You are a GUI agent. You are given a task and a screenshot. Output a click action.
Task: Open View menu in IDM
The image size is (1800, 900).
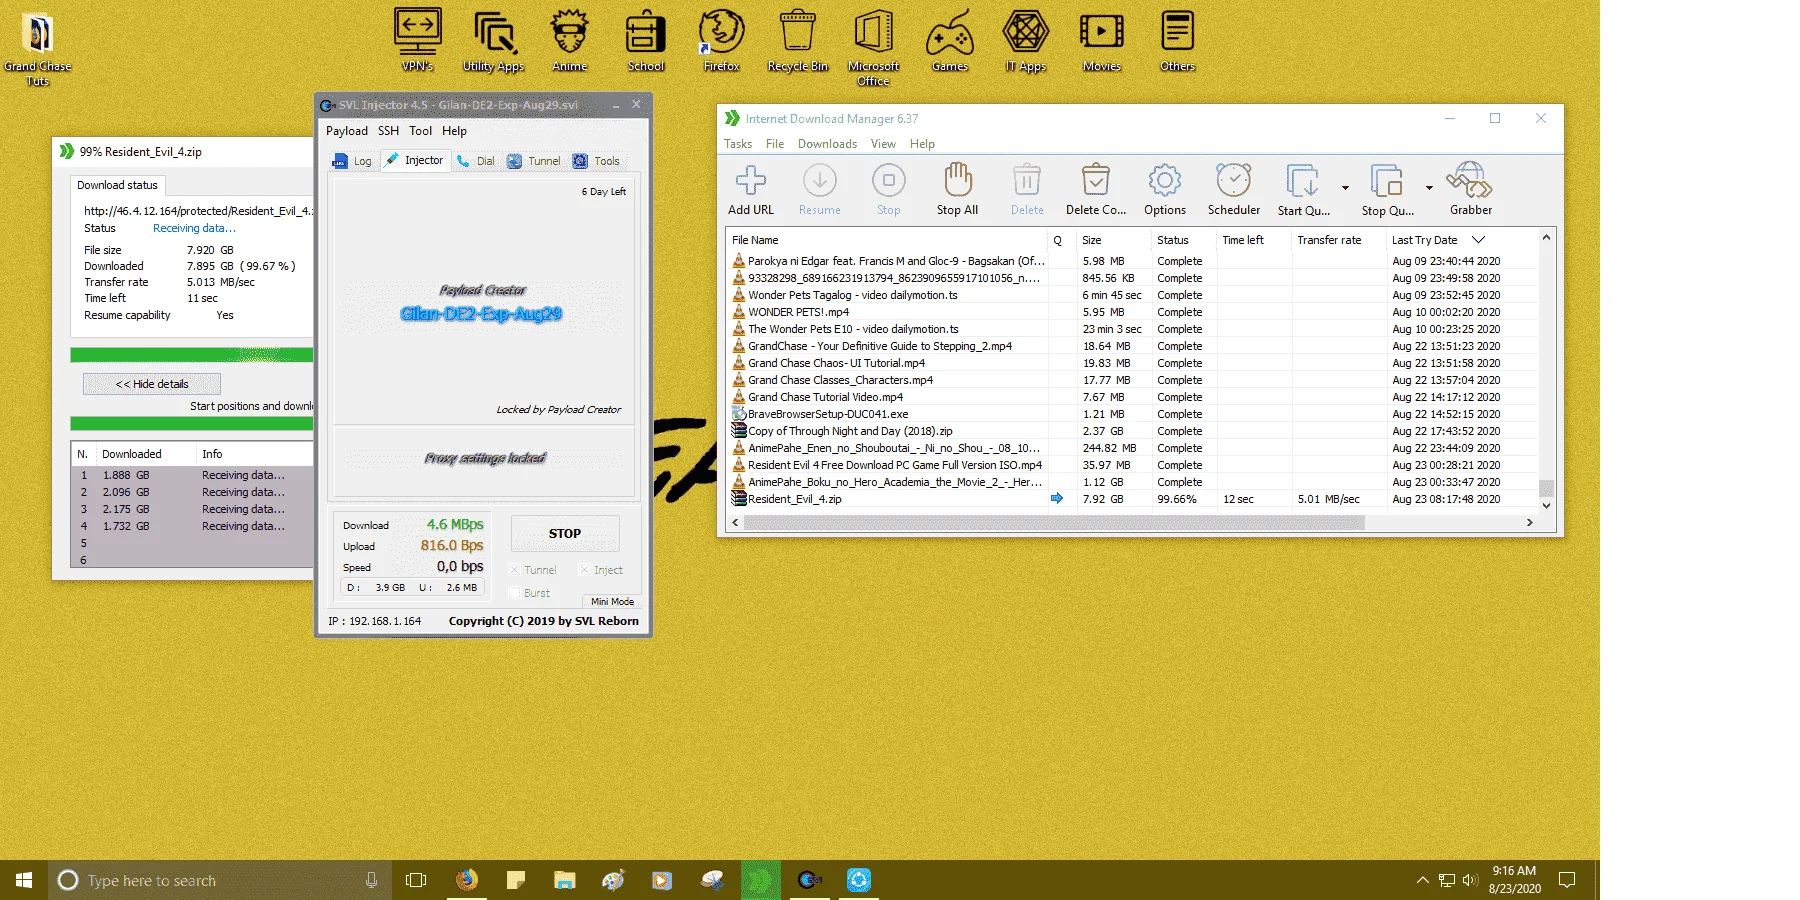883,144
